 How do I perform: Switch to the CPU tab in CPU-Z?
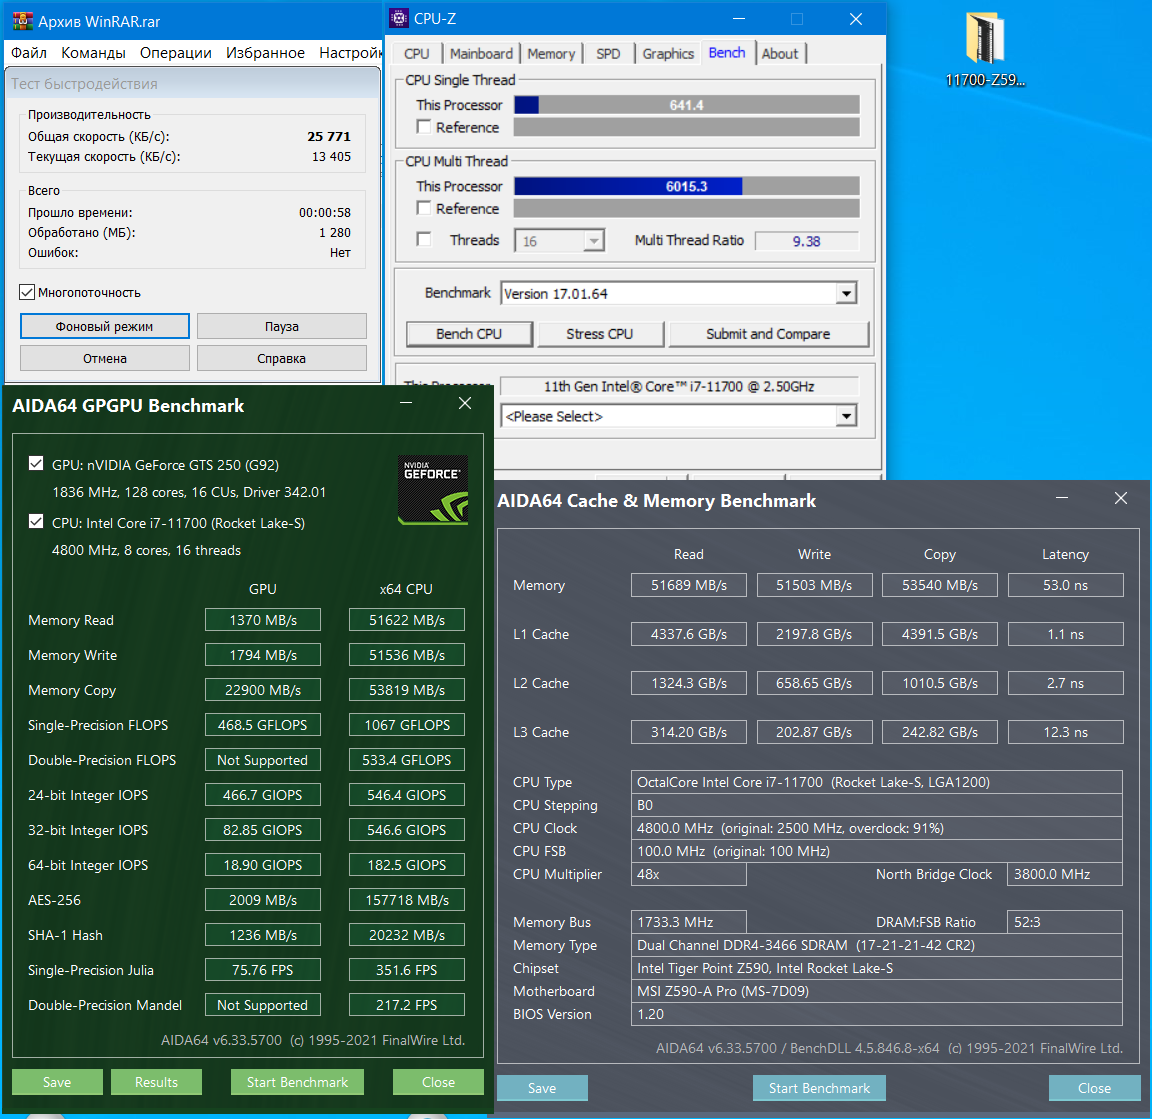pyautogui.click(x=417, y=54)
